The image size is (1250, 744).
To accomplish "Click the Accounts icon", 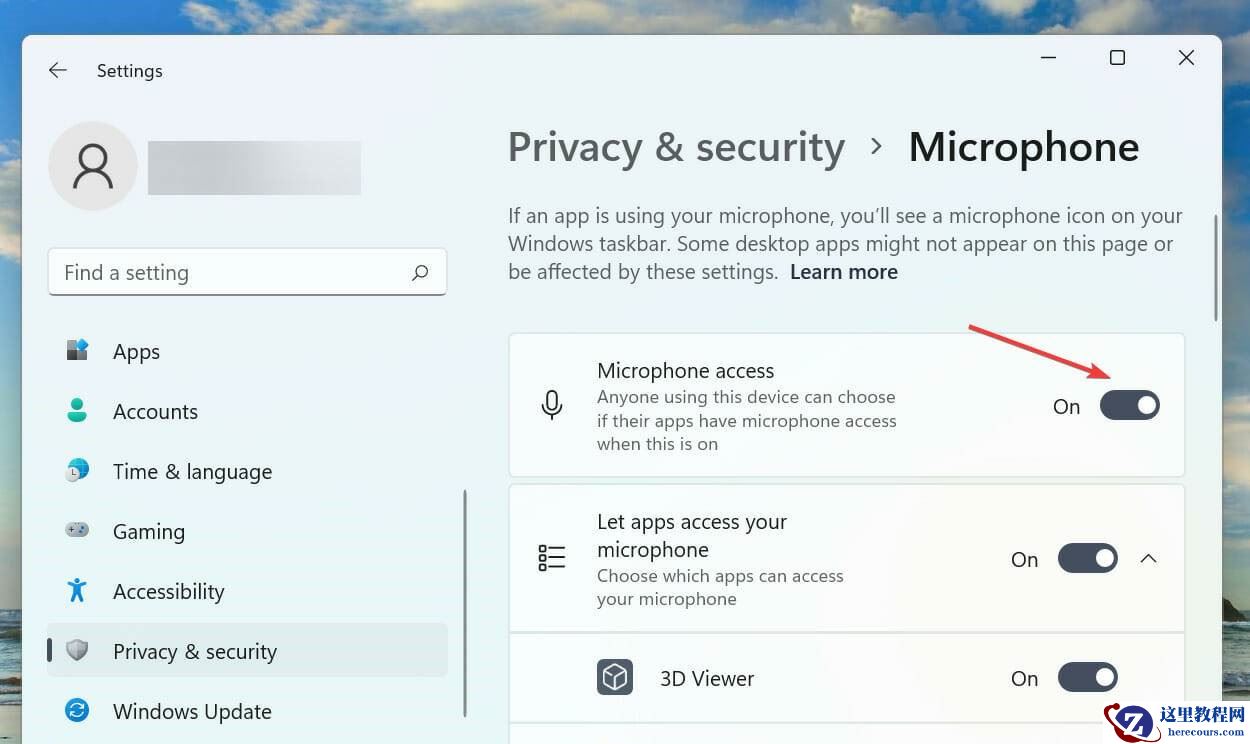I will pos(76,411).
